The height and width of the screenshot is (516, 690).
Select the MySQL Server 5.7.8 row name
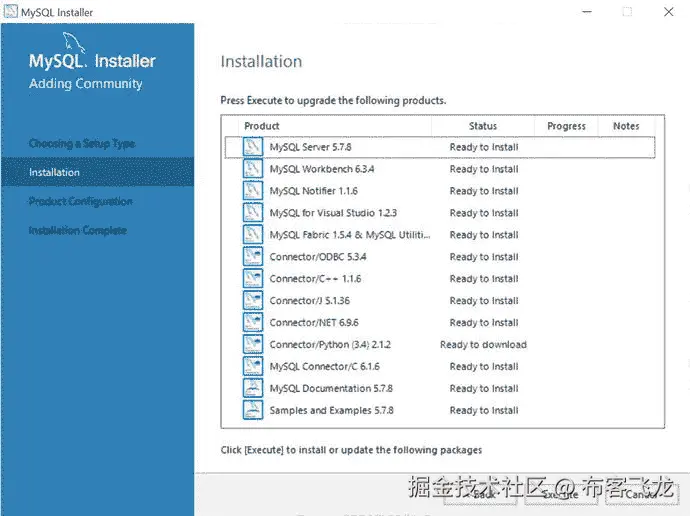tap(310, 147)
